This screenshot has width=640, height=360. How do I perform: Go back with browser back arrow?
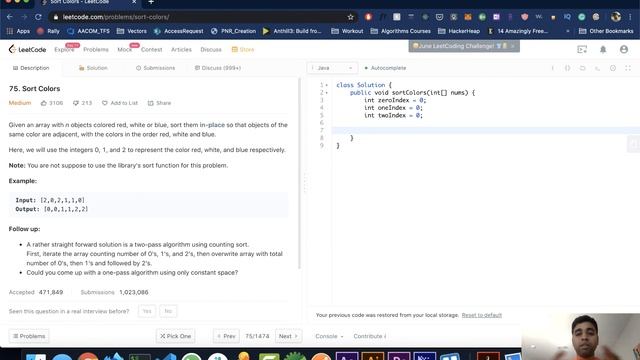point(10,17)
